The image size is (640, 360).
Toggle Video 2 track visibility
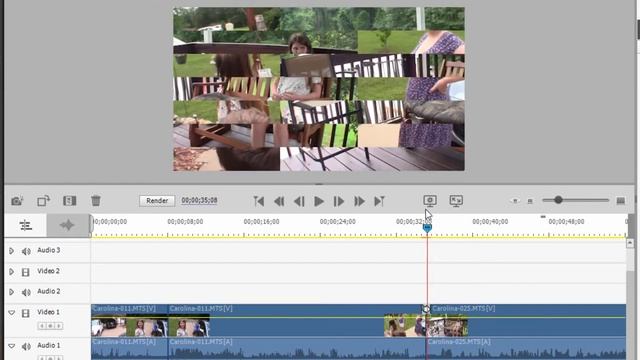(25, 272)
